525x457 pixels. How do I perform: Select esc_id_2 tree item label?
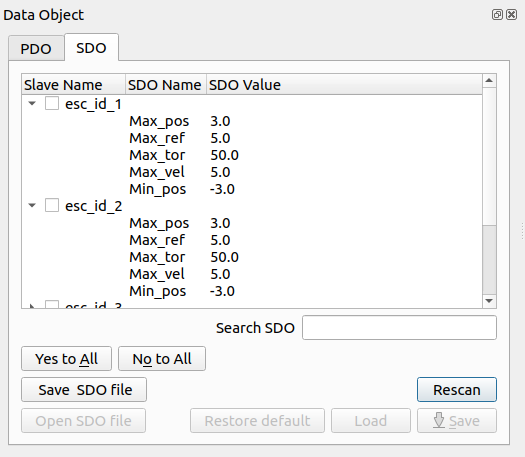tap(93, 206)
